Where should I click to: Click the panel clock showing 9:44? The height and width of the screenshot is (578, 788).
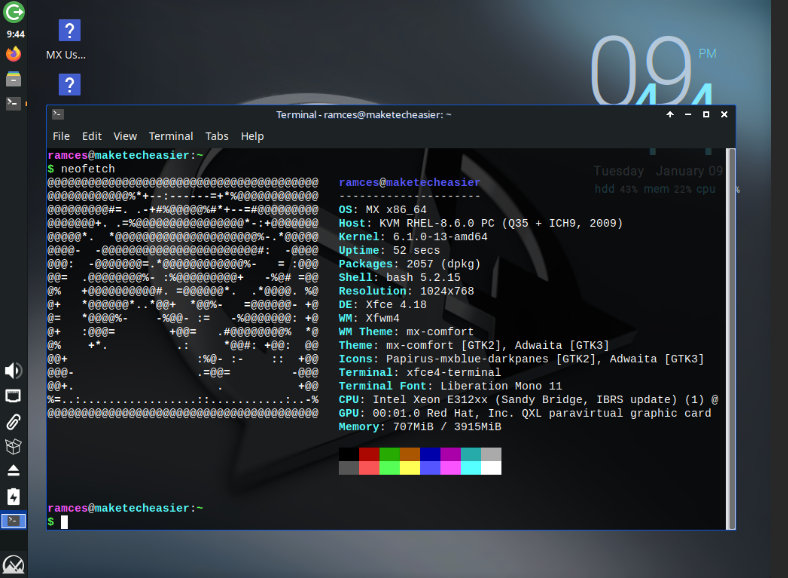(16, 34)
